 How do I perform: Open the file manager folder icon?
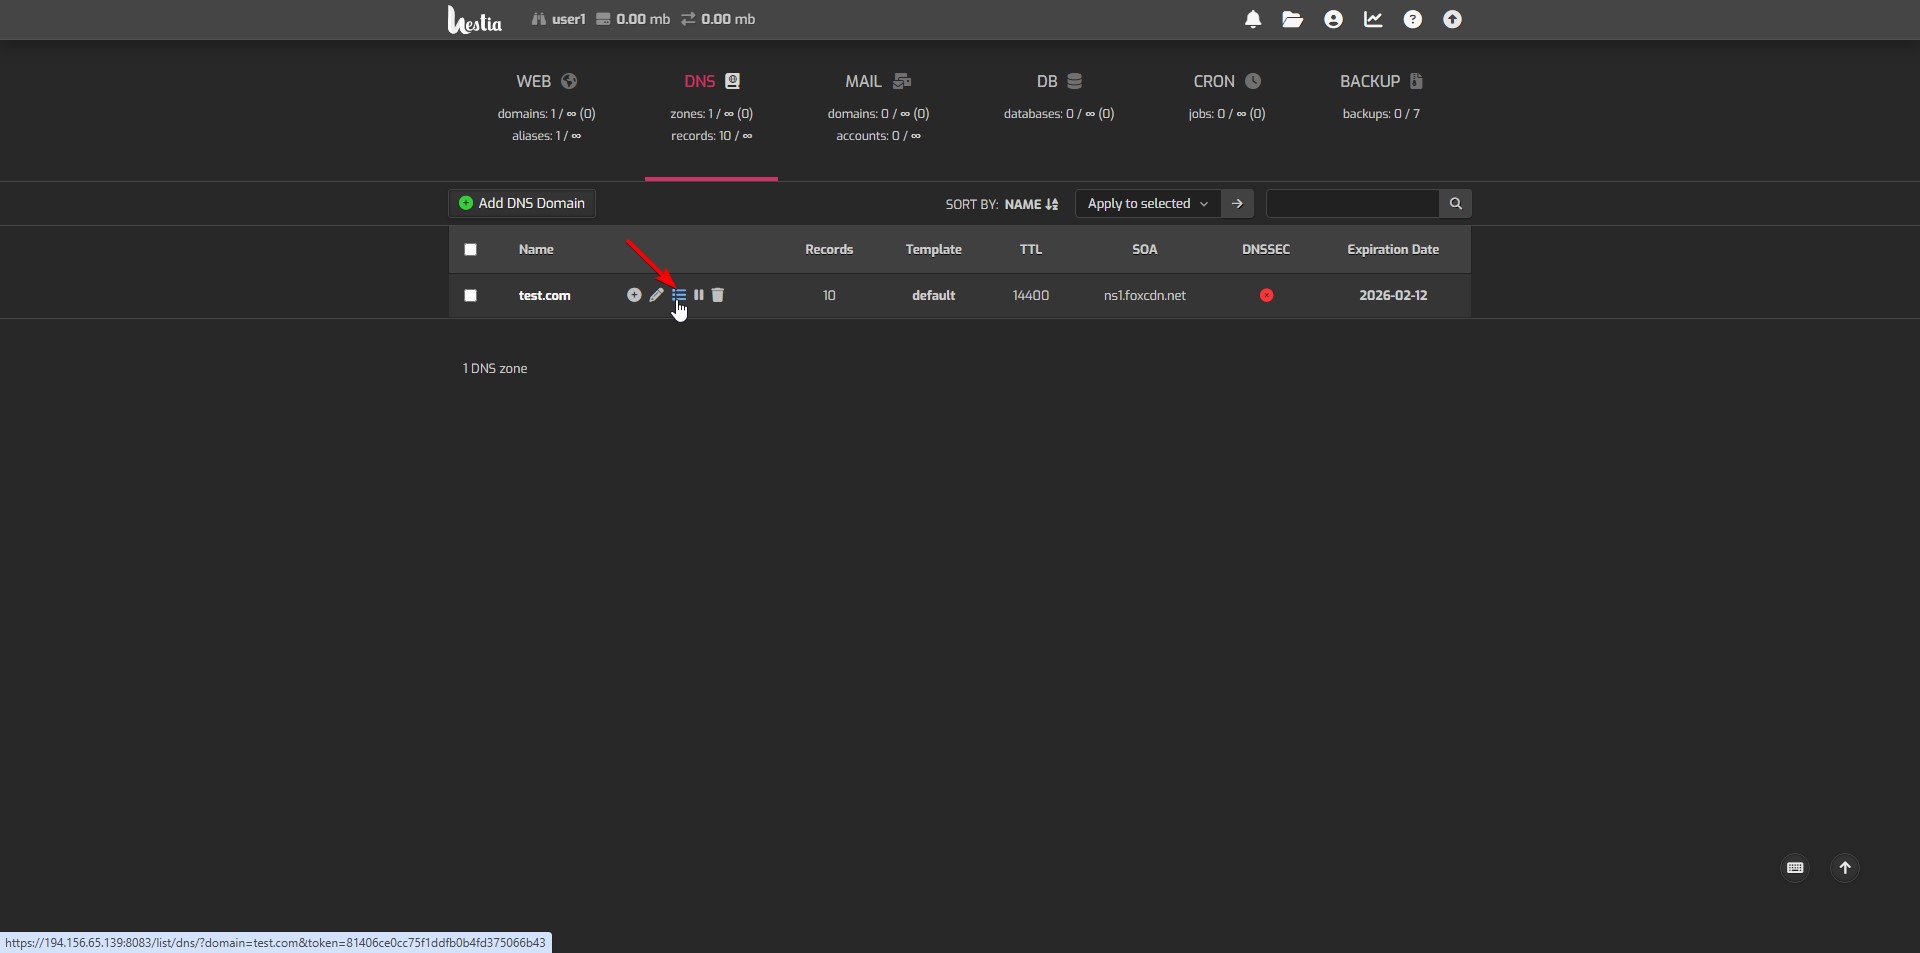coord(1292,20)
